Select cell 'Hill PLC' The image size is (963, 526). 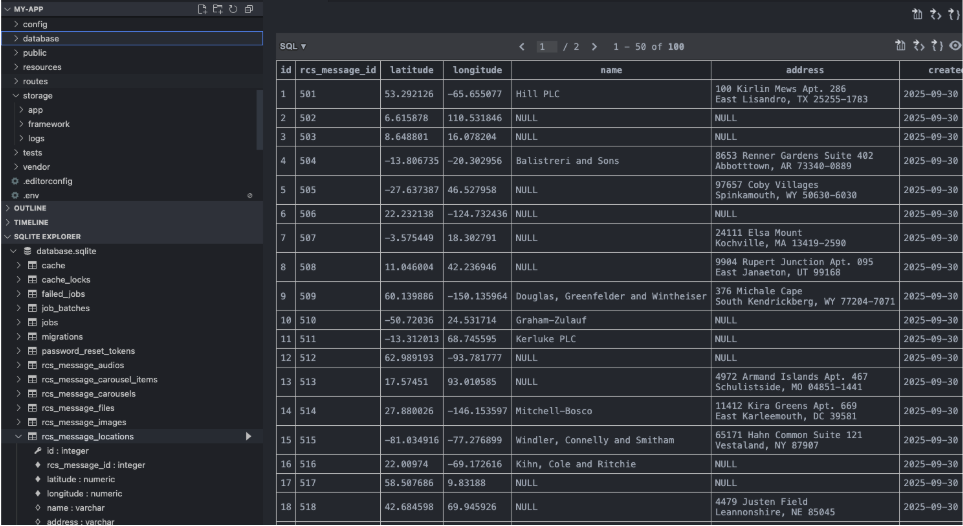(611, 94)
